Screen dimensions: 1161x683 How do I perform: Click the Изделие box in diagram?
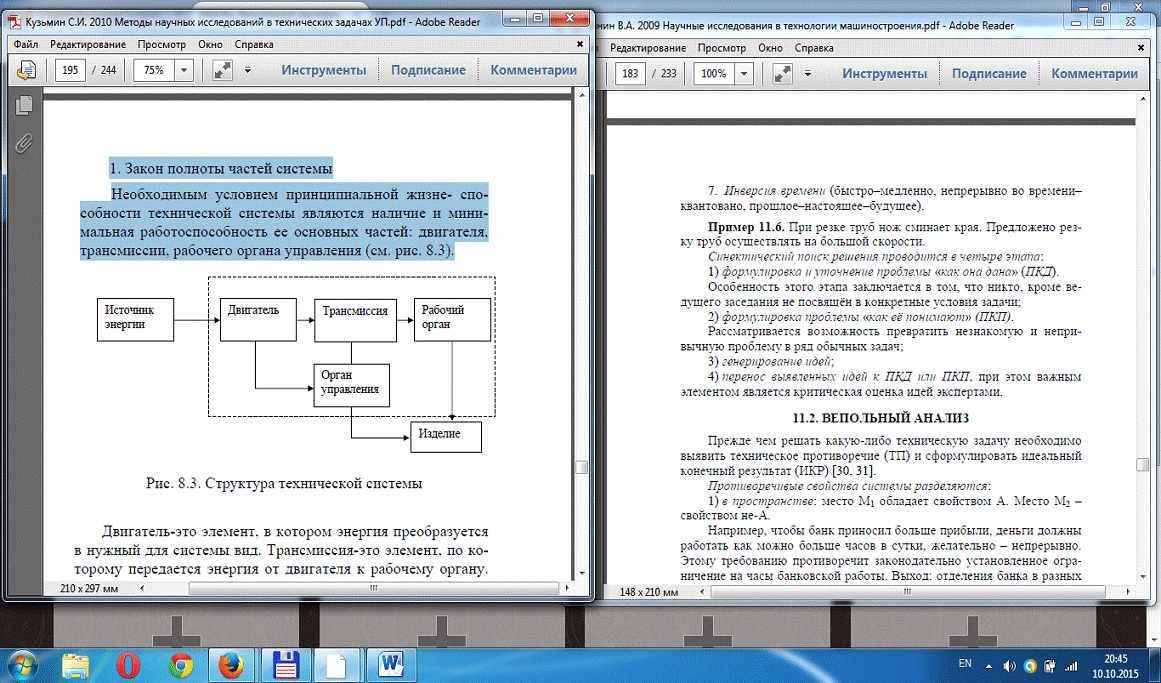[x=446, y=436]
